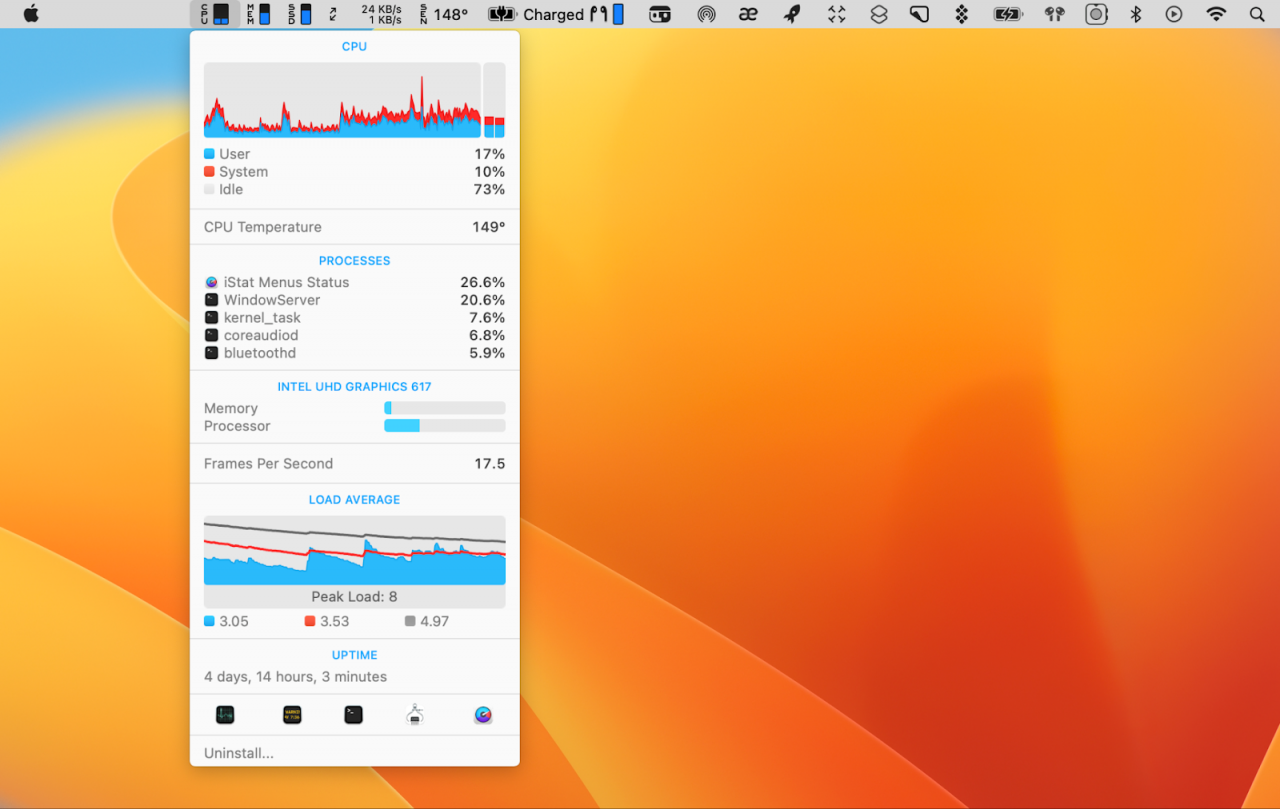The image size is (1280, 809).
Task: Open the network speed KB/s menu
Action: (x=380, y=14)
